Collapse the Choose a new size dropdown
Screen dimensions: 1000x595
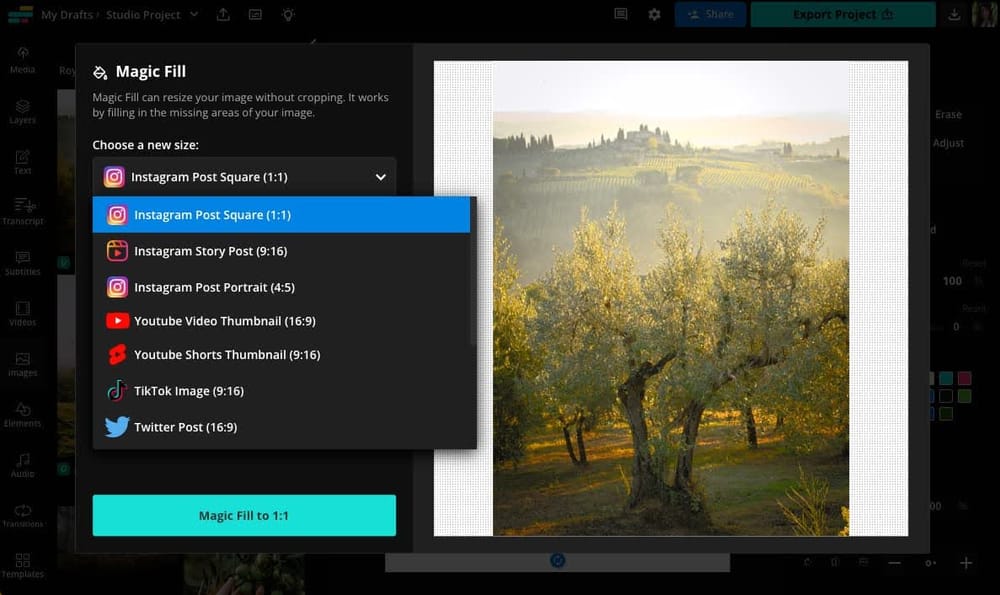379,176
